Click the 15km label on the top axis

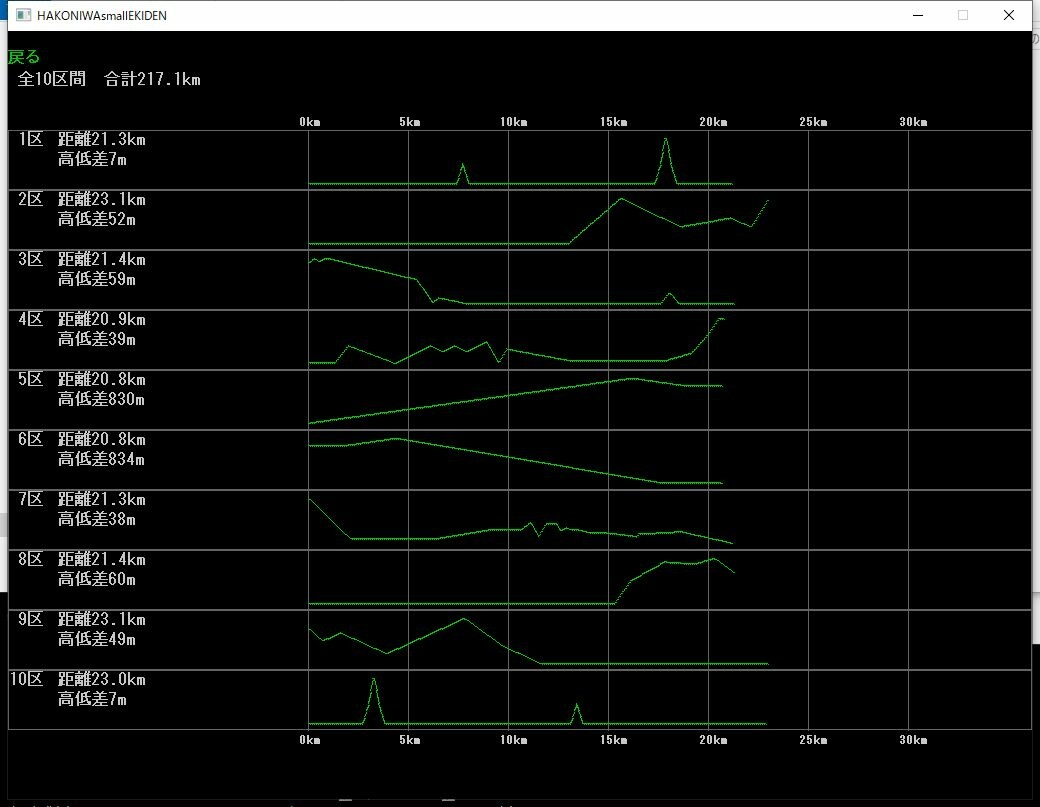[613, 122]
